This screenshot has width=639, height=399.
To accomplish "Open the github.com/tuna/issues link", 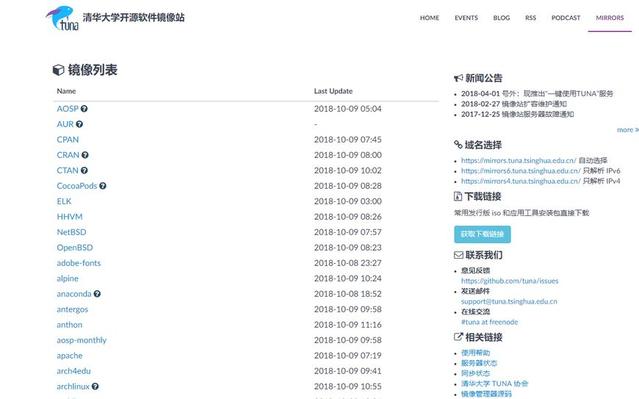I will click(x=510, y=281).
